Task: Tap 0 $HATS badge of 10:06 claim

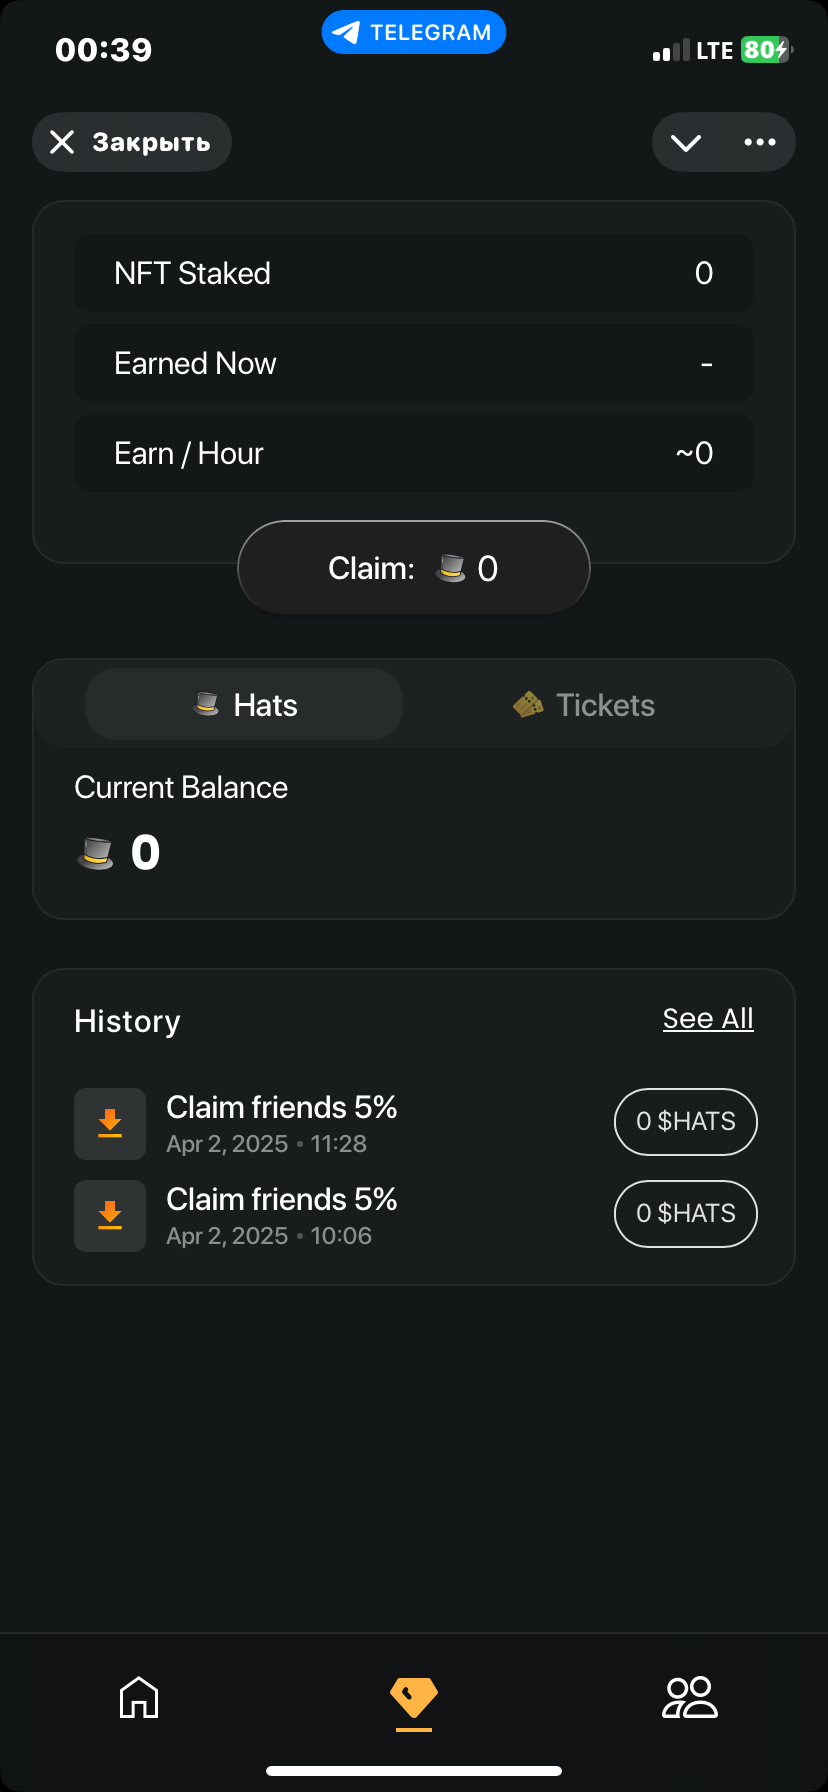Action: pos(686,1214)
